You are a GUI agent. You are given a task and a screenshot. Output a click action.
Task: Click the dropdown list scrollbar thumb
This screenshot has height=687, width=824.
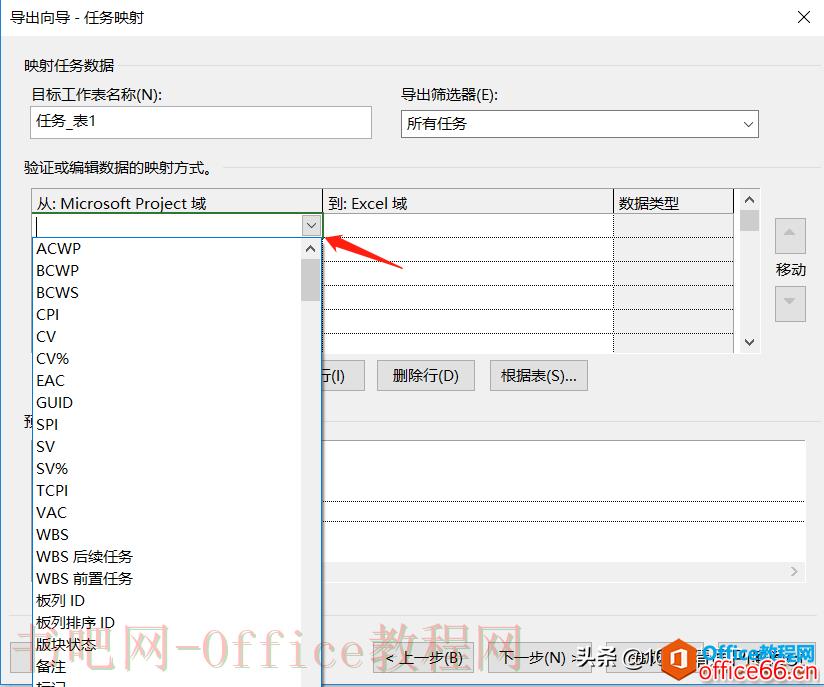[311, 280]
